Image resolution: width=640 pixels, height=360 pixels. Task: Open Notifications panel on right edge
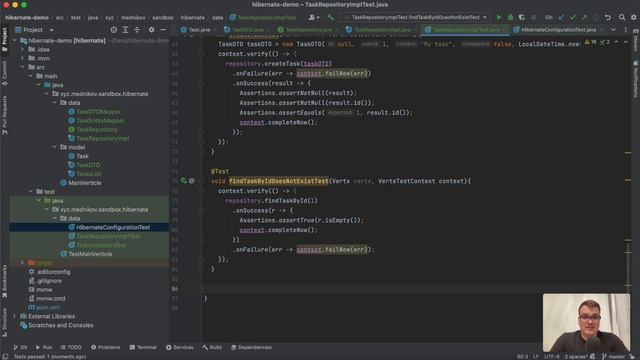pyautogui.click(x=636, y=79)
